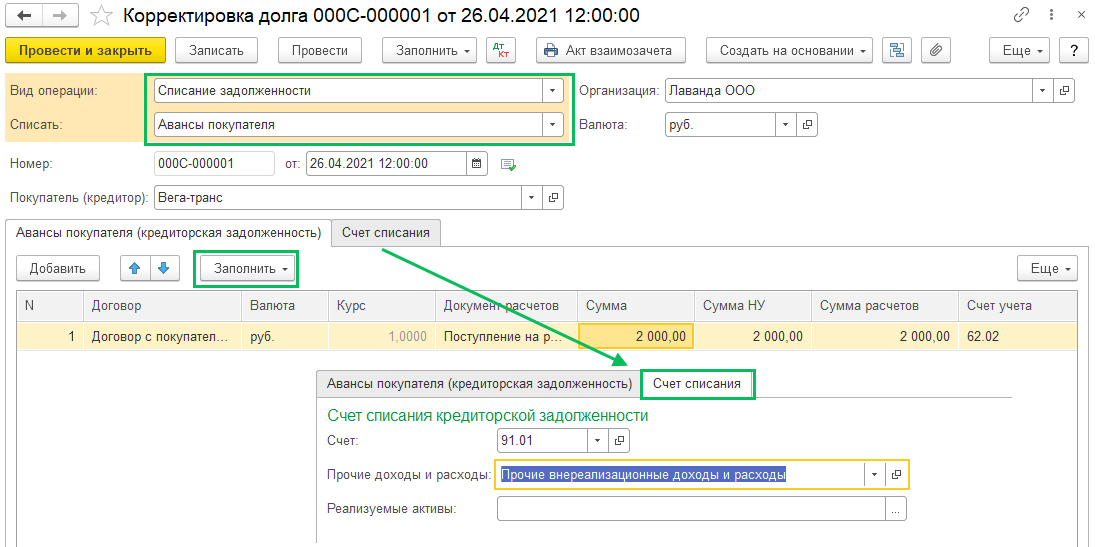
Task: Click the Номер field 000С-000001
Action: point(214,164)
